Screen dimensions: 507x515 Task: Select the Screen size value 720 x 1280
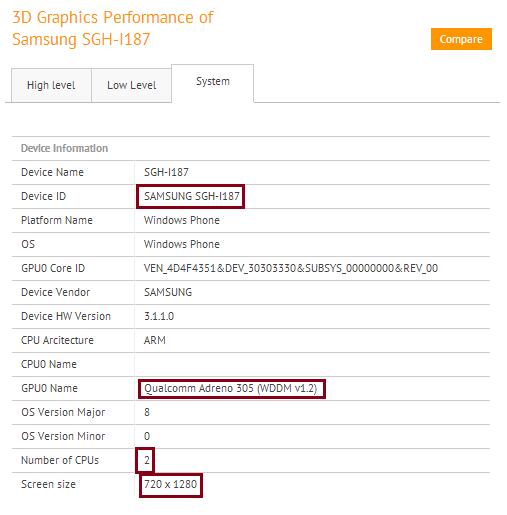pos(170,484)
